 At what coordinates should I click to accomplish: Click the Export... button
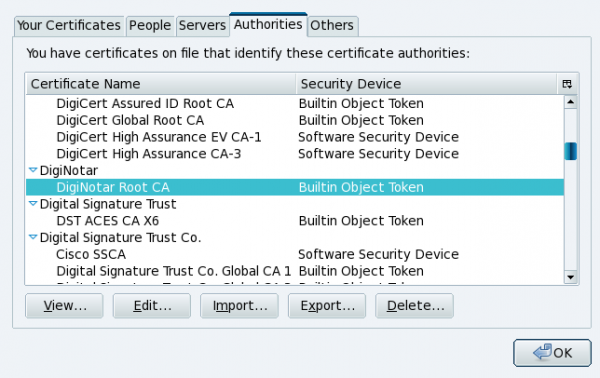click(327, 306)
